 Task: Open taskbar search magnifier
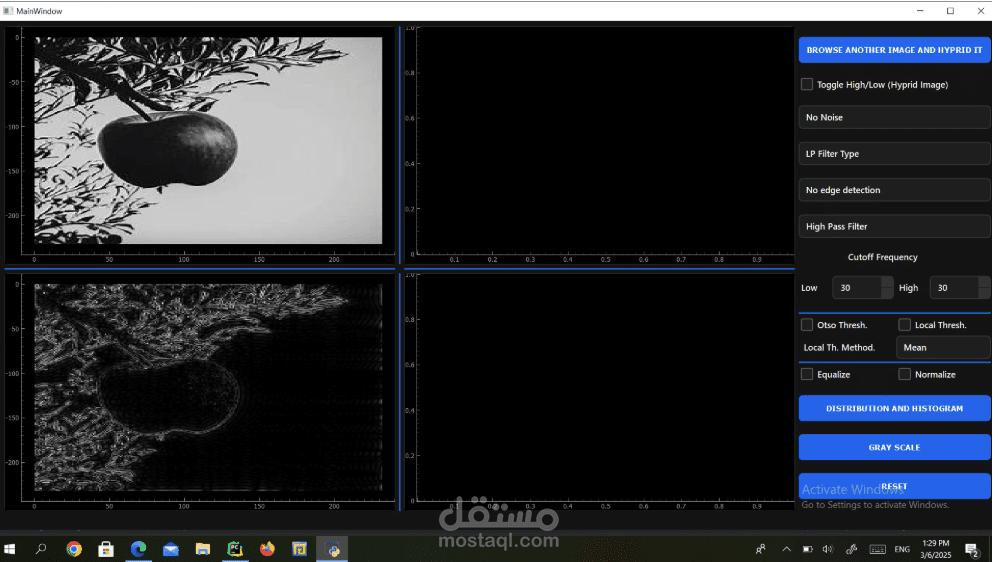click(x=41, y=549)
